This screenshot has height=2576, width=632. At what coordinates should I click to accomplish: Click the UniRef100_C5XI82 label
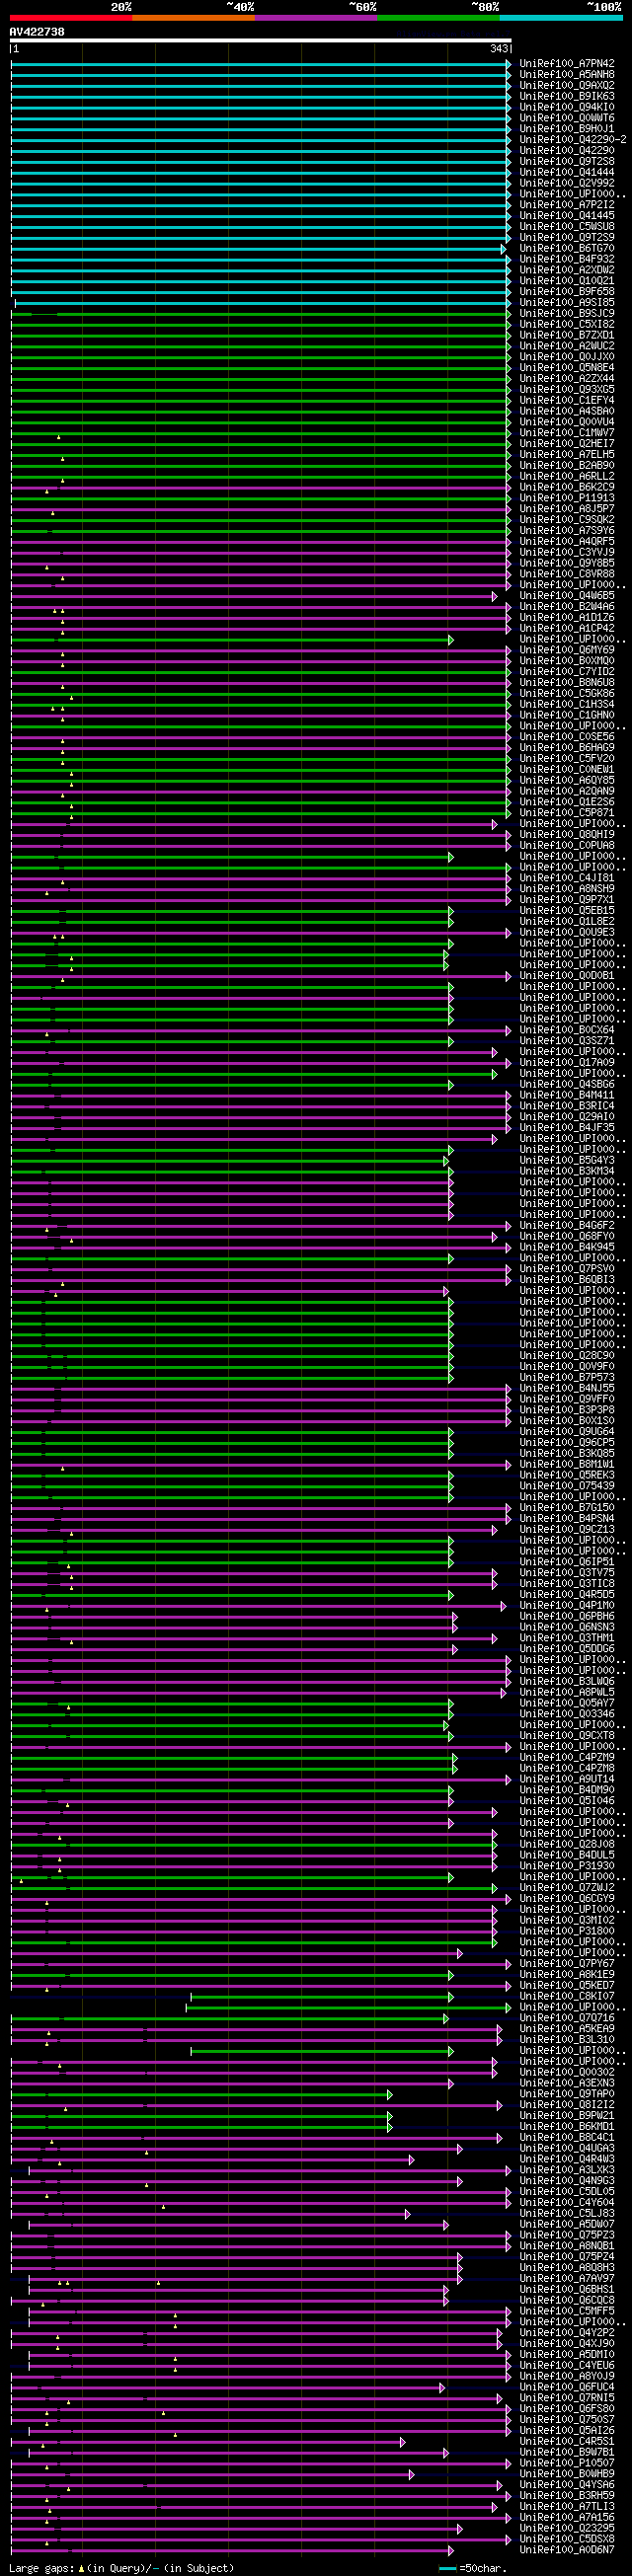567,325
